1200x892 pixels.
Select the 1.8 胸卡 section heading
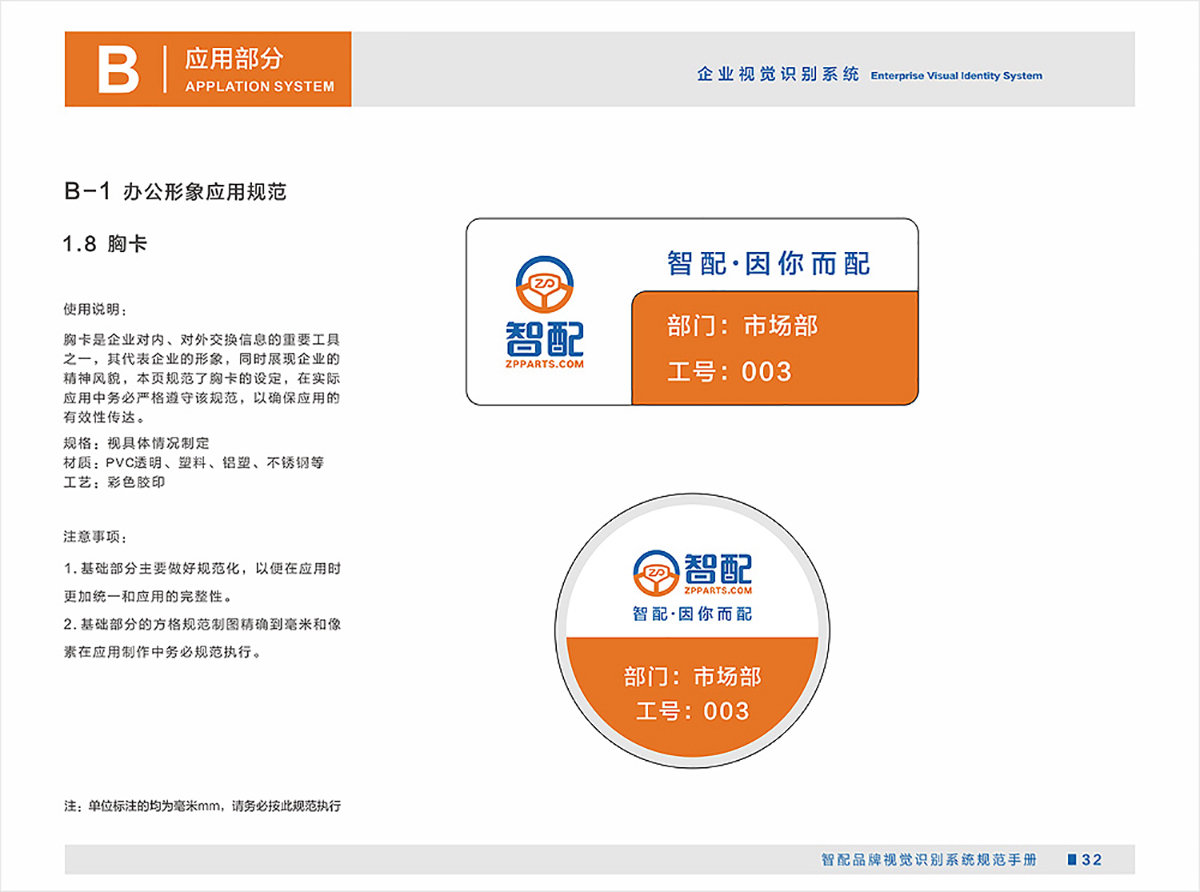[105, 243]
